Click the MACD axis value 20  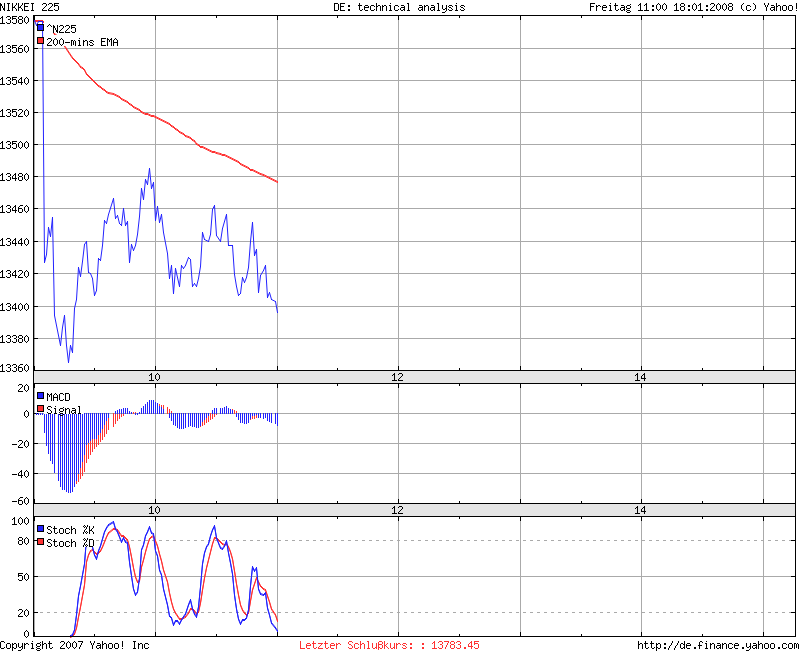[23, 388]
